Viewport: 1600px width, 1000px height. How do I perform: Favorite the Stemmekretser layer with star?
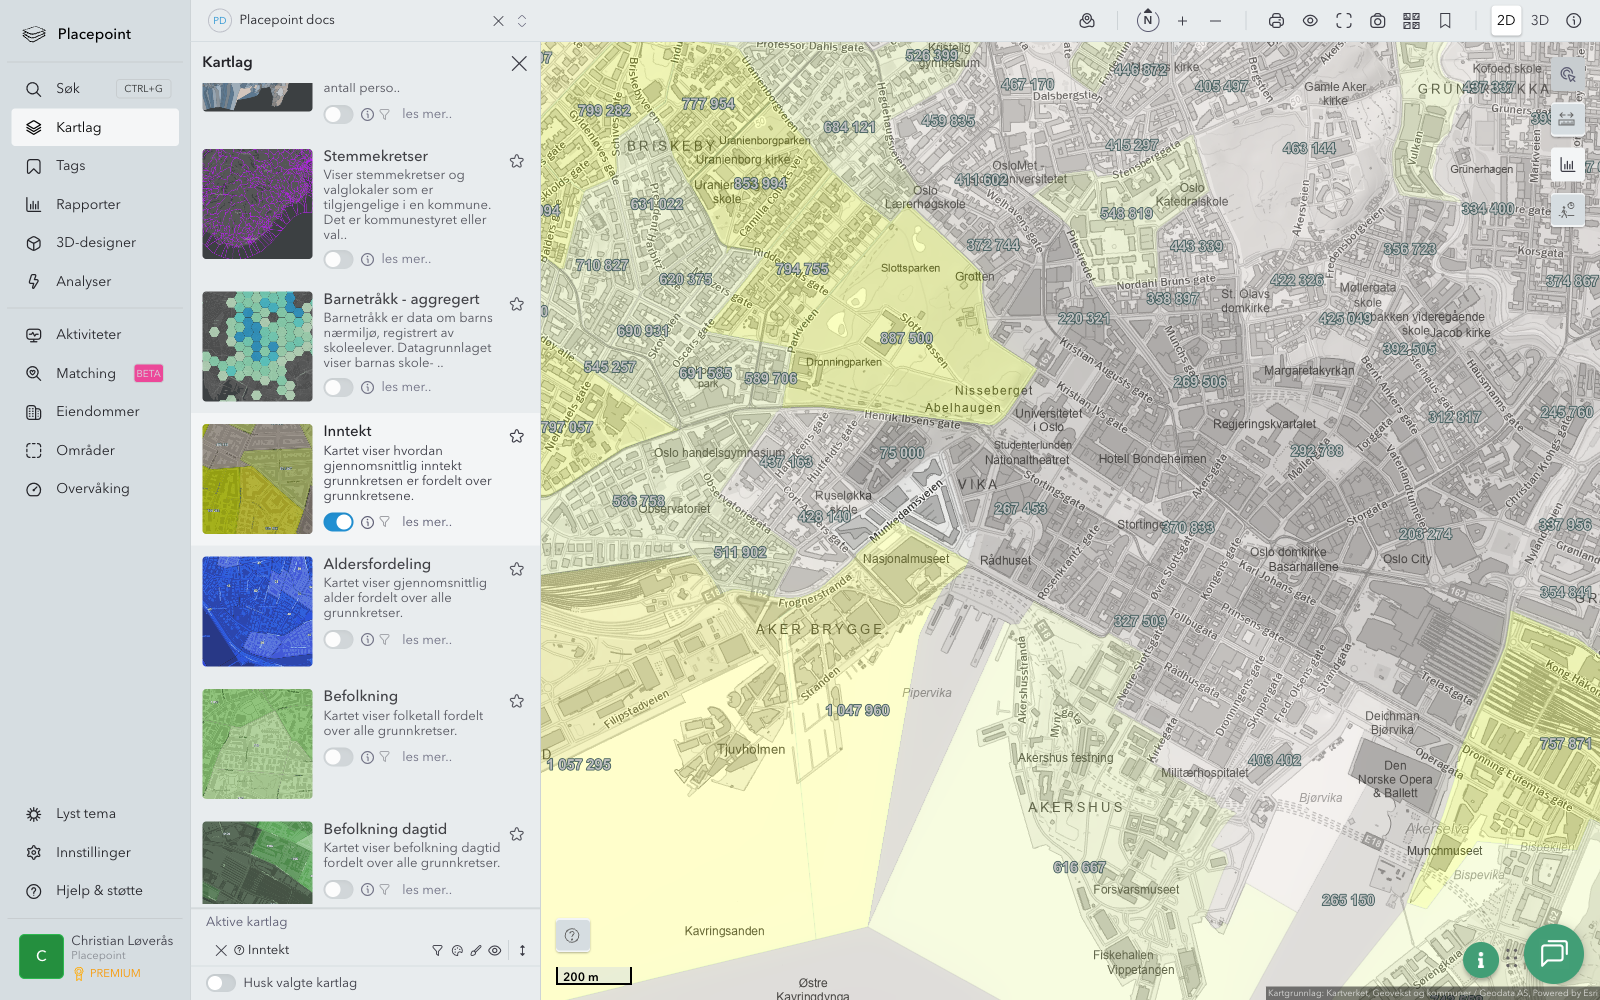(517, 161)
